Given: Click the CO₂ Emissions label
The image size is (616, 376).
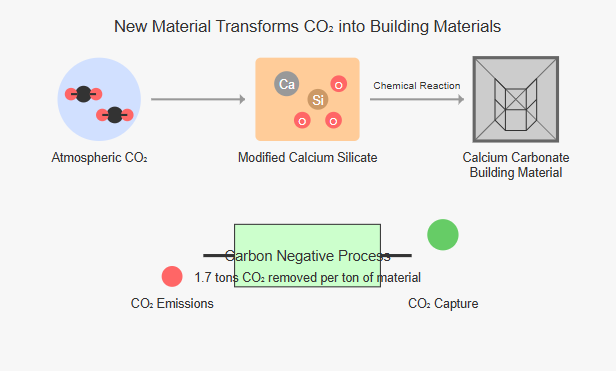Looking at the screenshot, I should tap(172, 303).
